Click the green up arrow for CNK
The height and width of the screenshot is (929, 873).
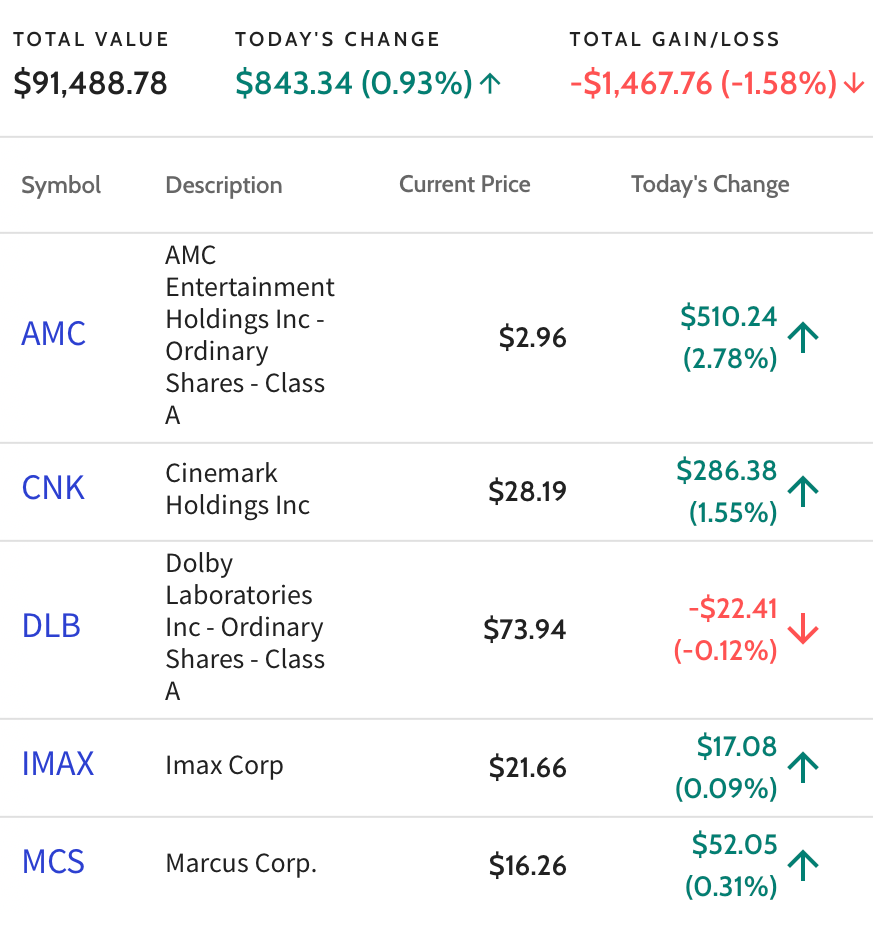coord(803,491)
